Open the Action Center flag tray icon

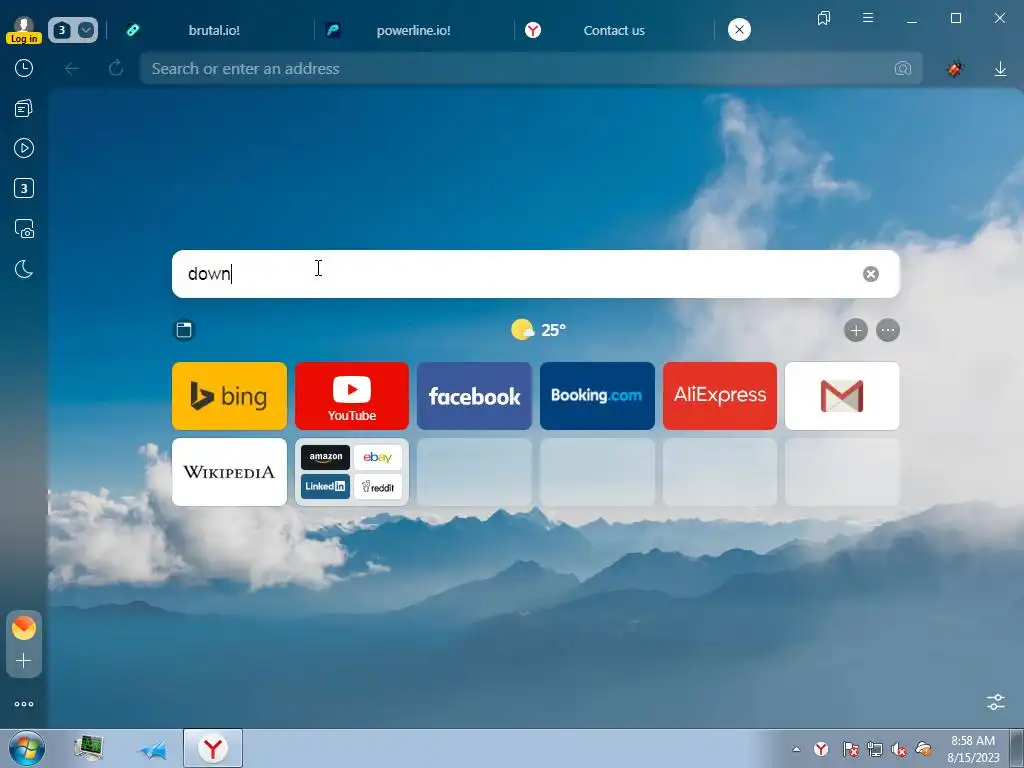point(850,749)
